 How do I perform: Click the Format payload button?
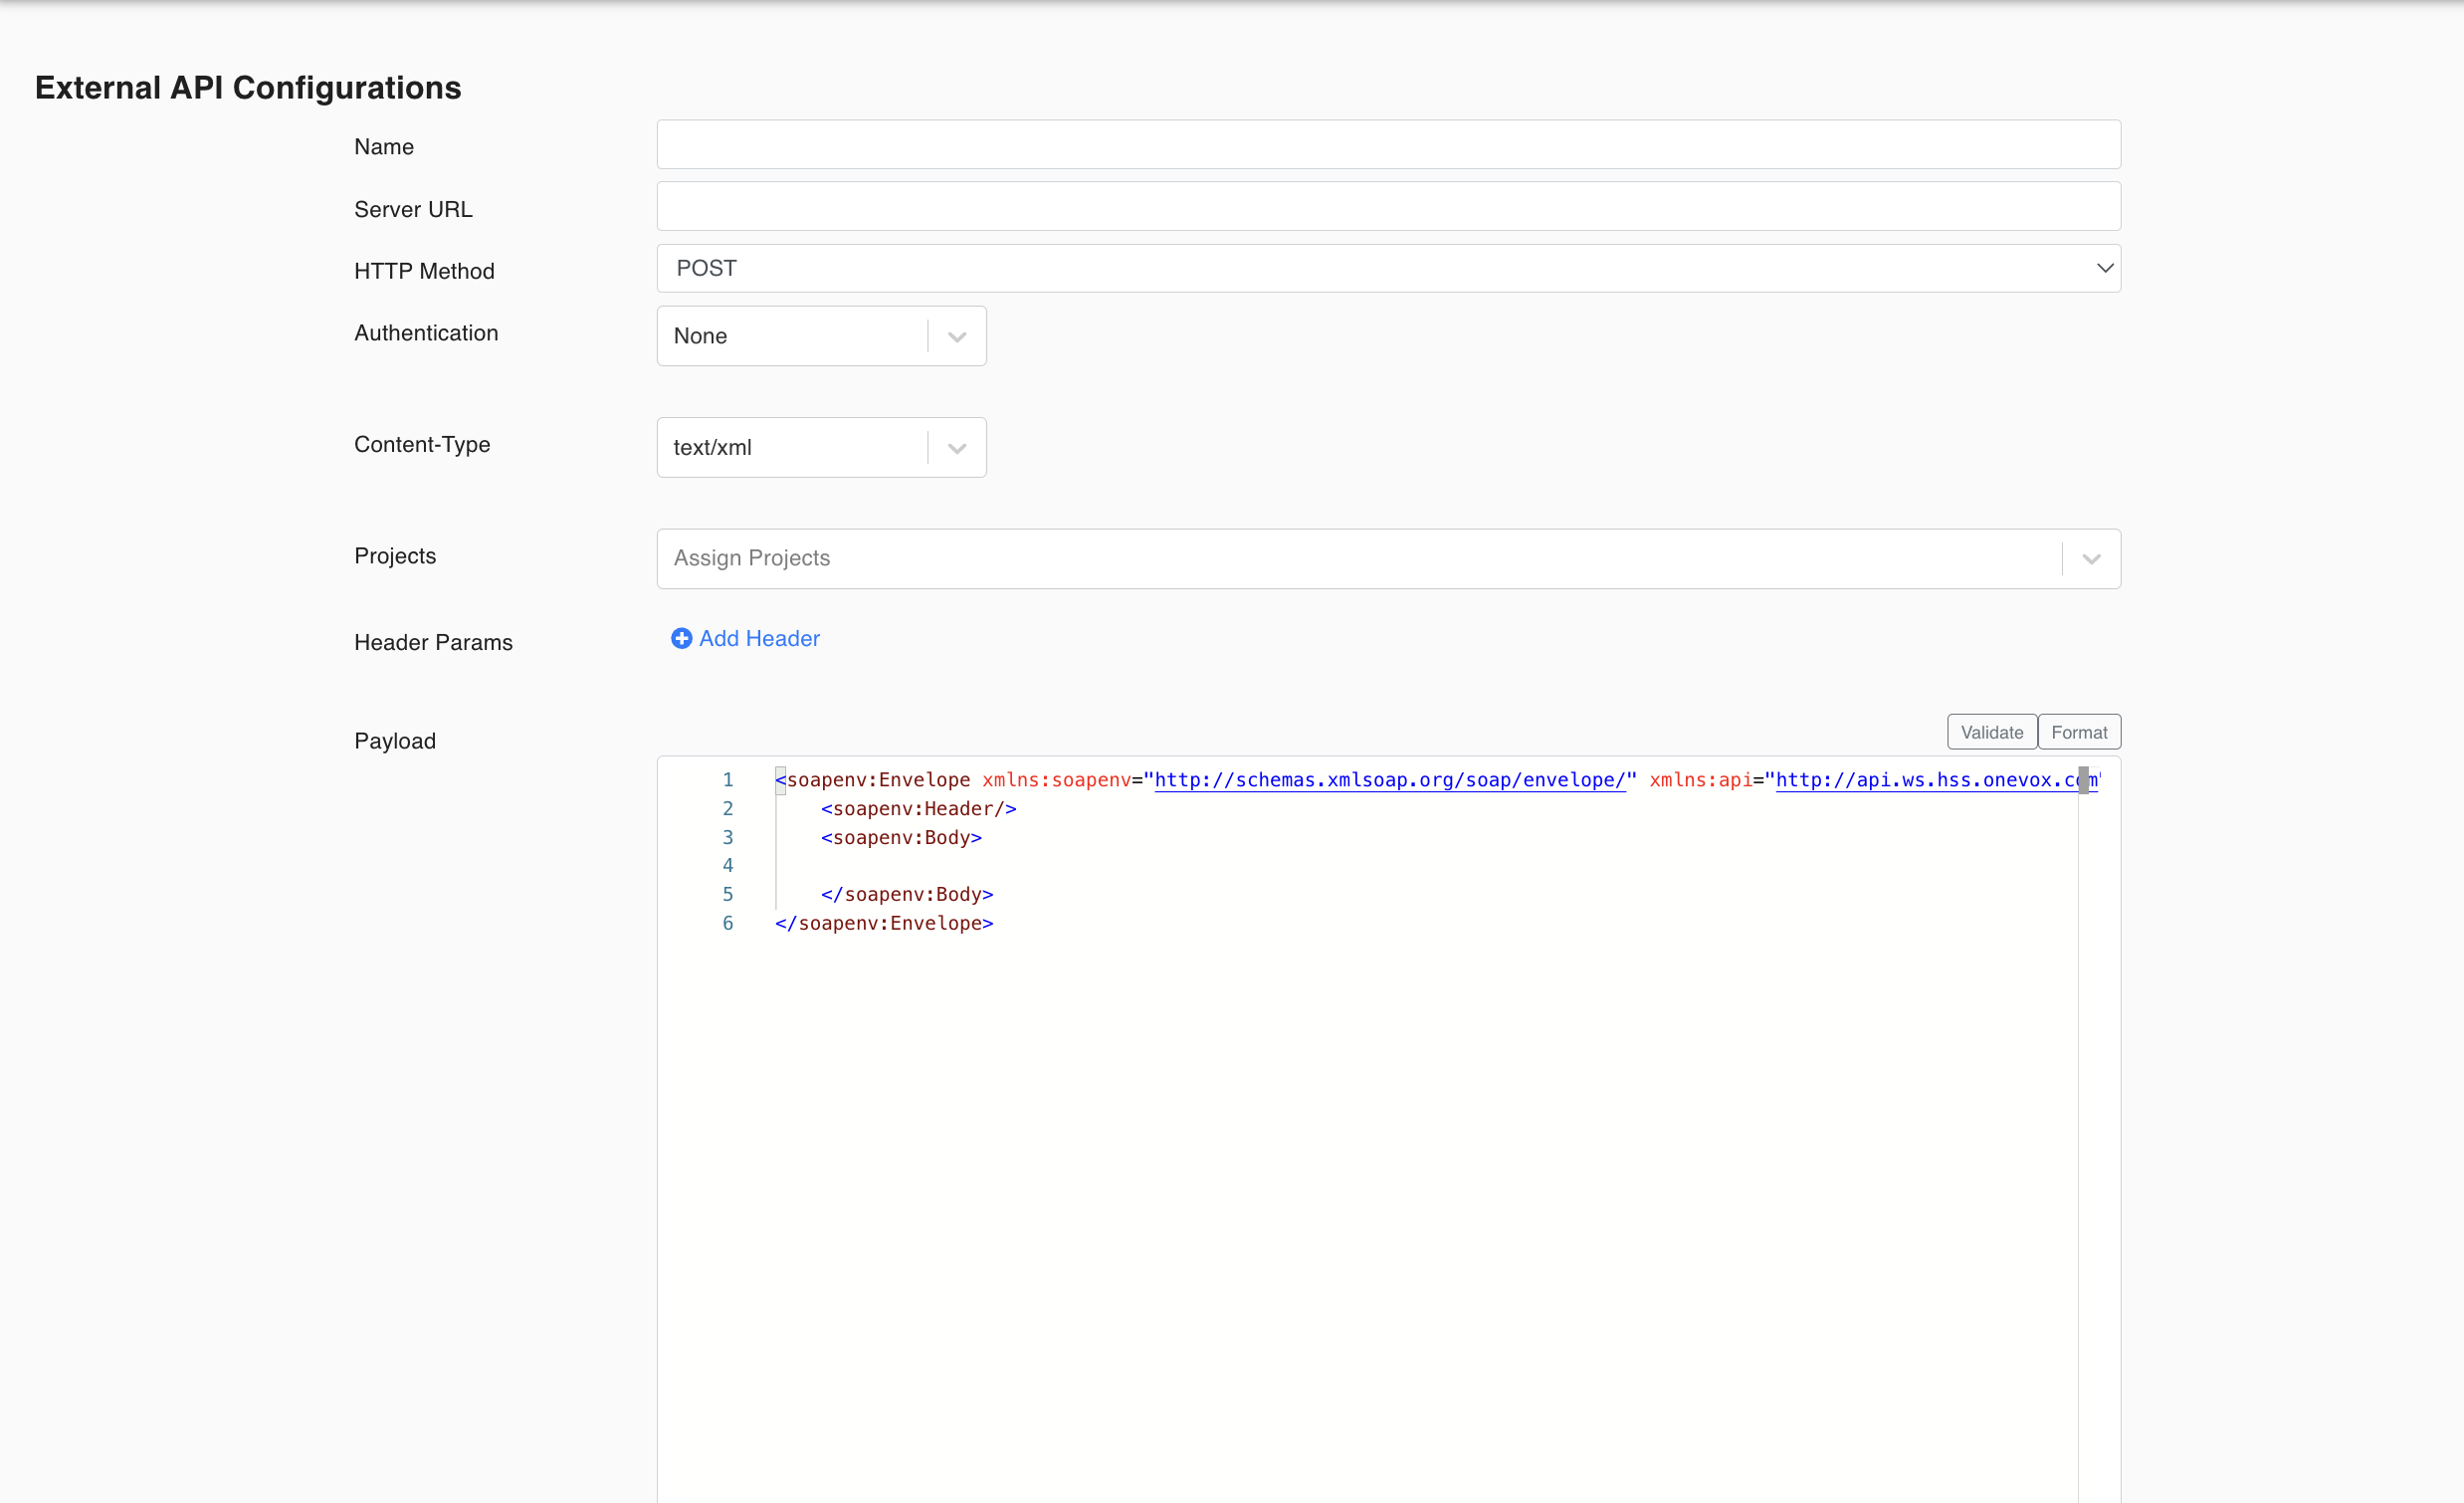click(x=2079, y=732)
